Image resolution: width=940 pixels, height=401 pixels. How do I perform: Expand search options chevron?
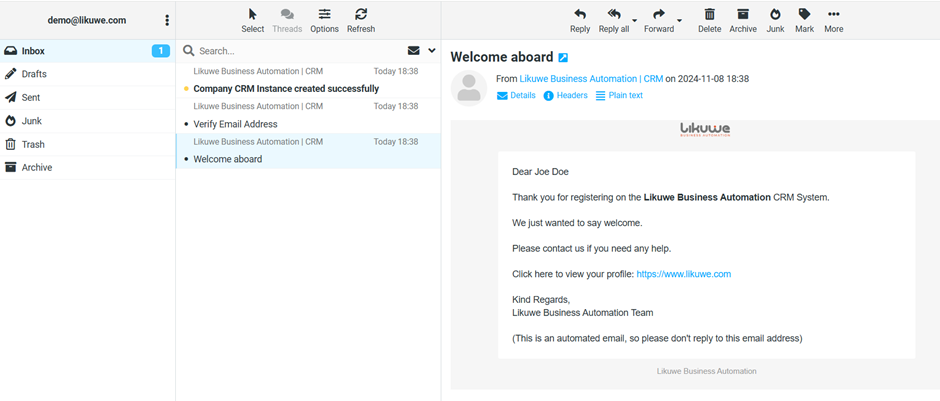click(x=432, y=50)
